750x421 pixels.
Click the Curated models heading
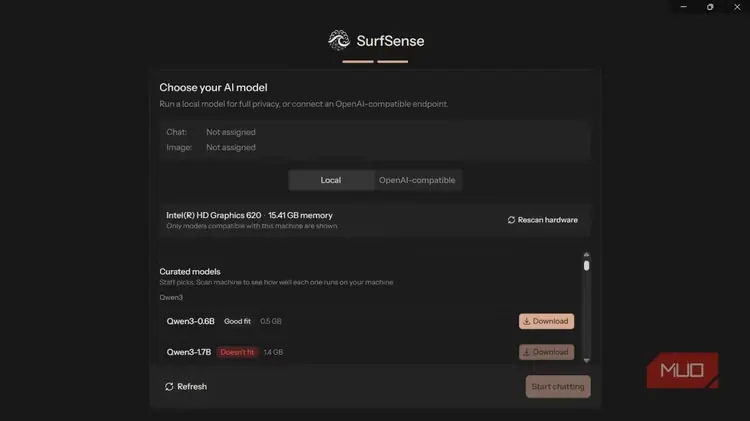[x=190, y=271]
